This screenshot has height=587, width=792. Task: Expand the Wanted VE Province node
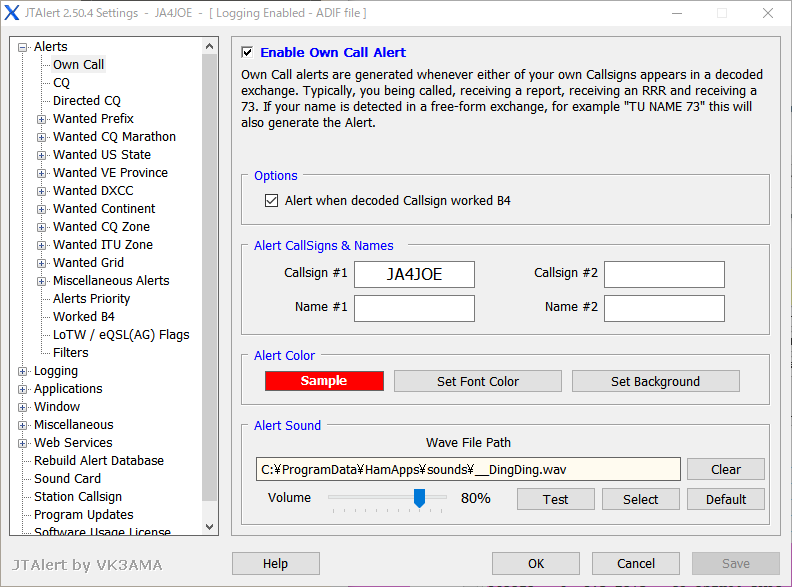point(41,173)
